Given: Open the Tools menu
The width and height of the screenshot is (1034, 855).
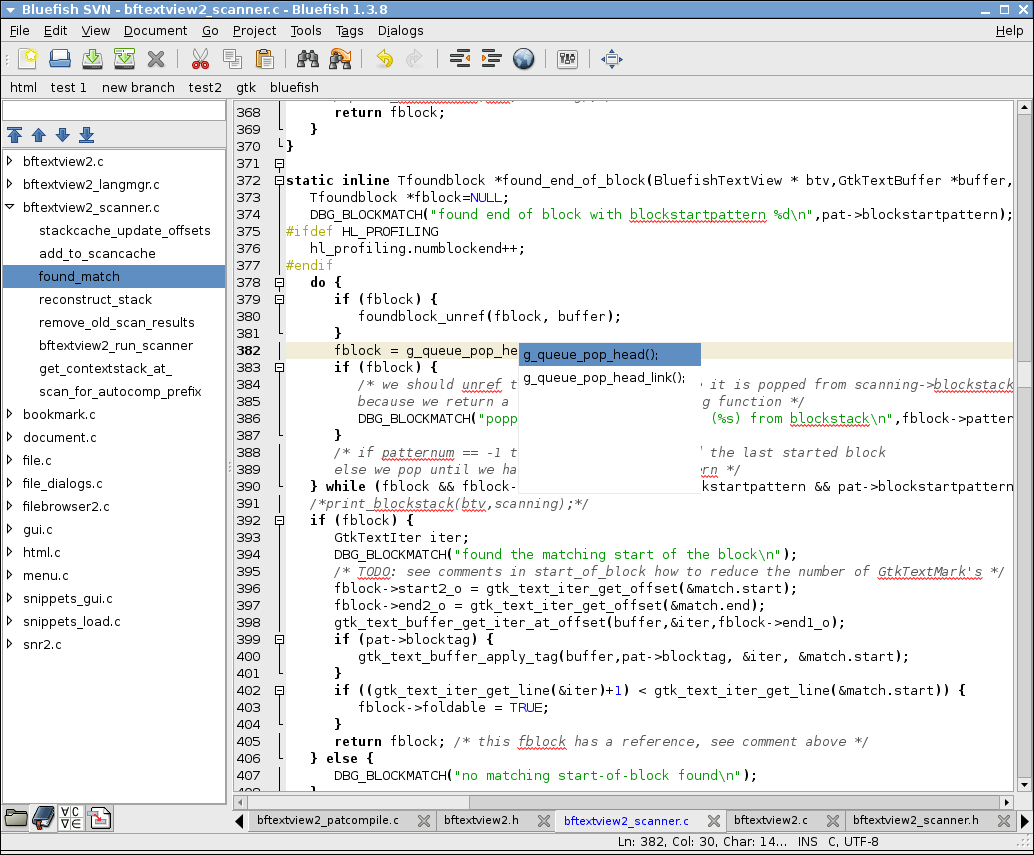Looking at the screenshot, I should pyautogui.click(x=306, y=31).
